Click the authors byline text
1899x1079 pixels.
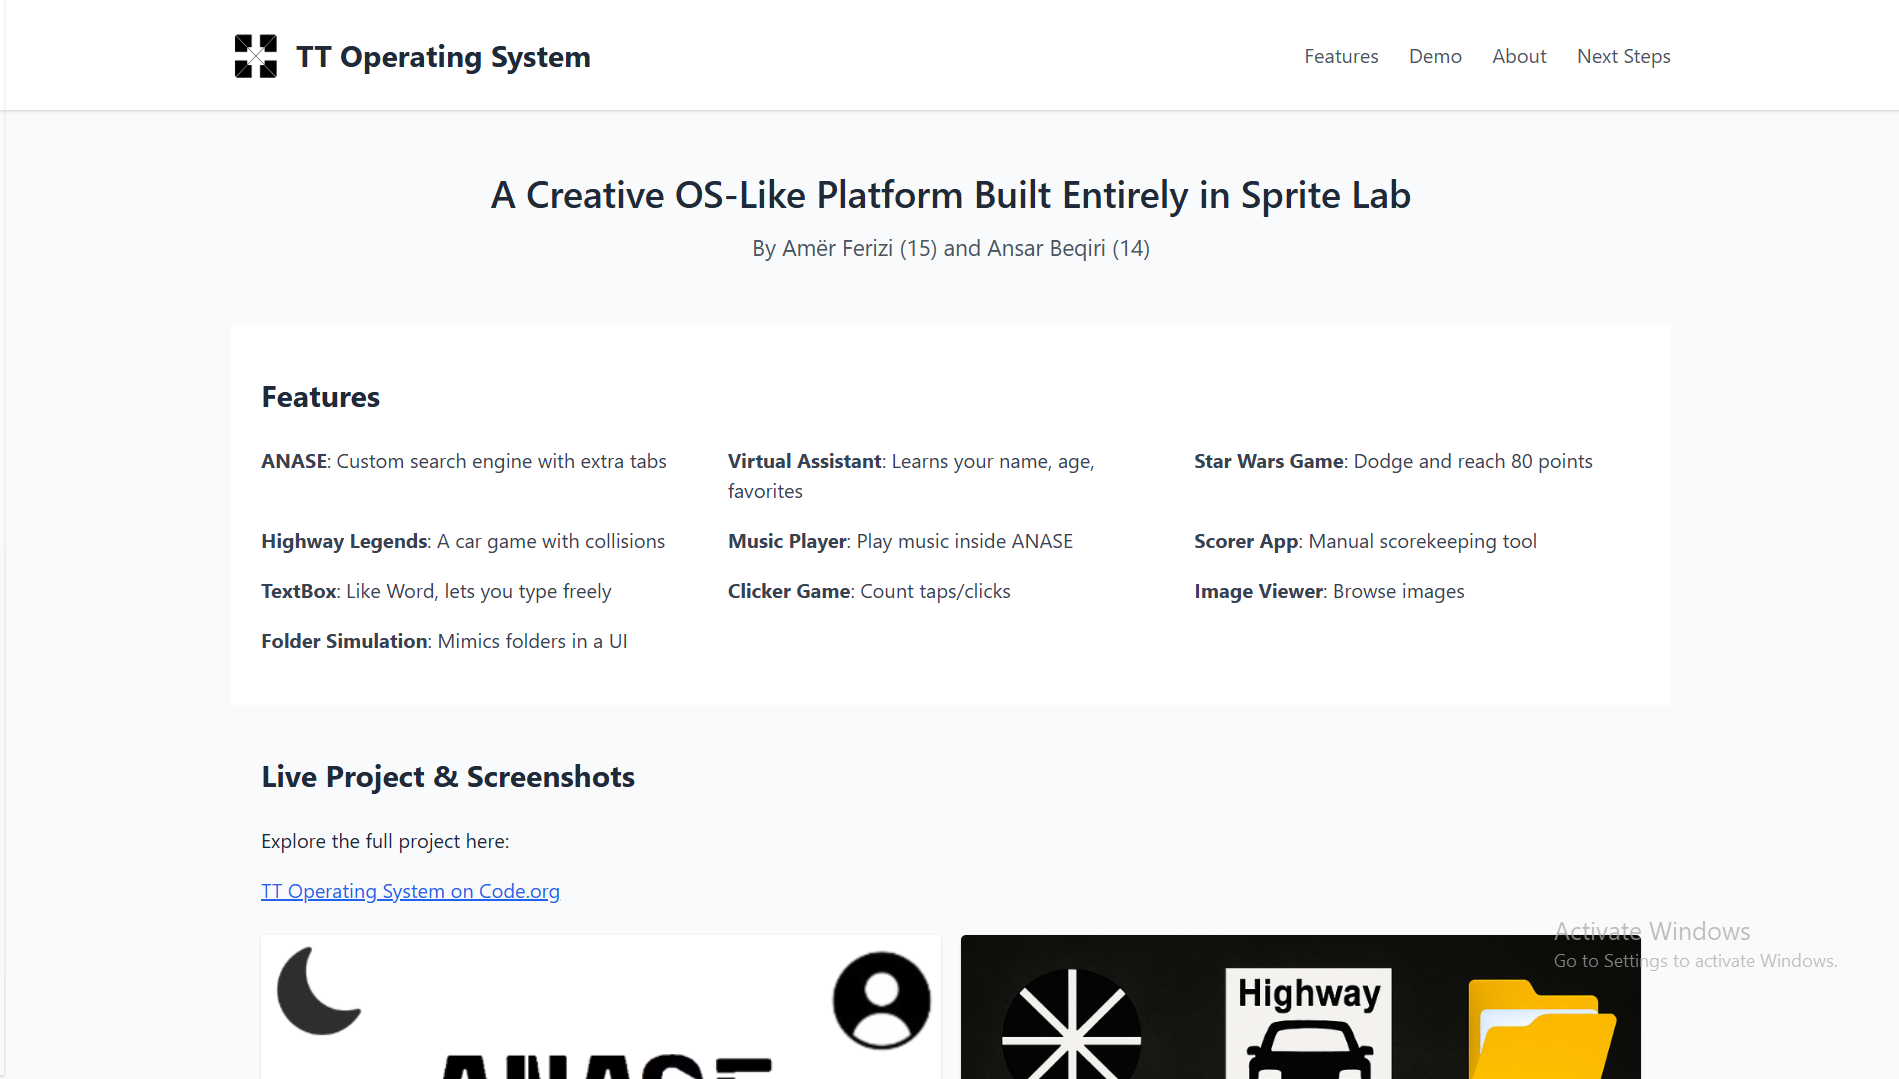(951, 248)
